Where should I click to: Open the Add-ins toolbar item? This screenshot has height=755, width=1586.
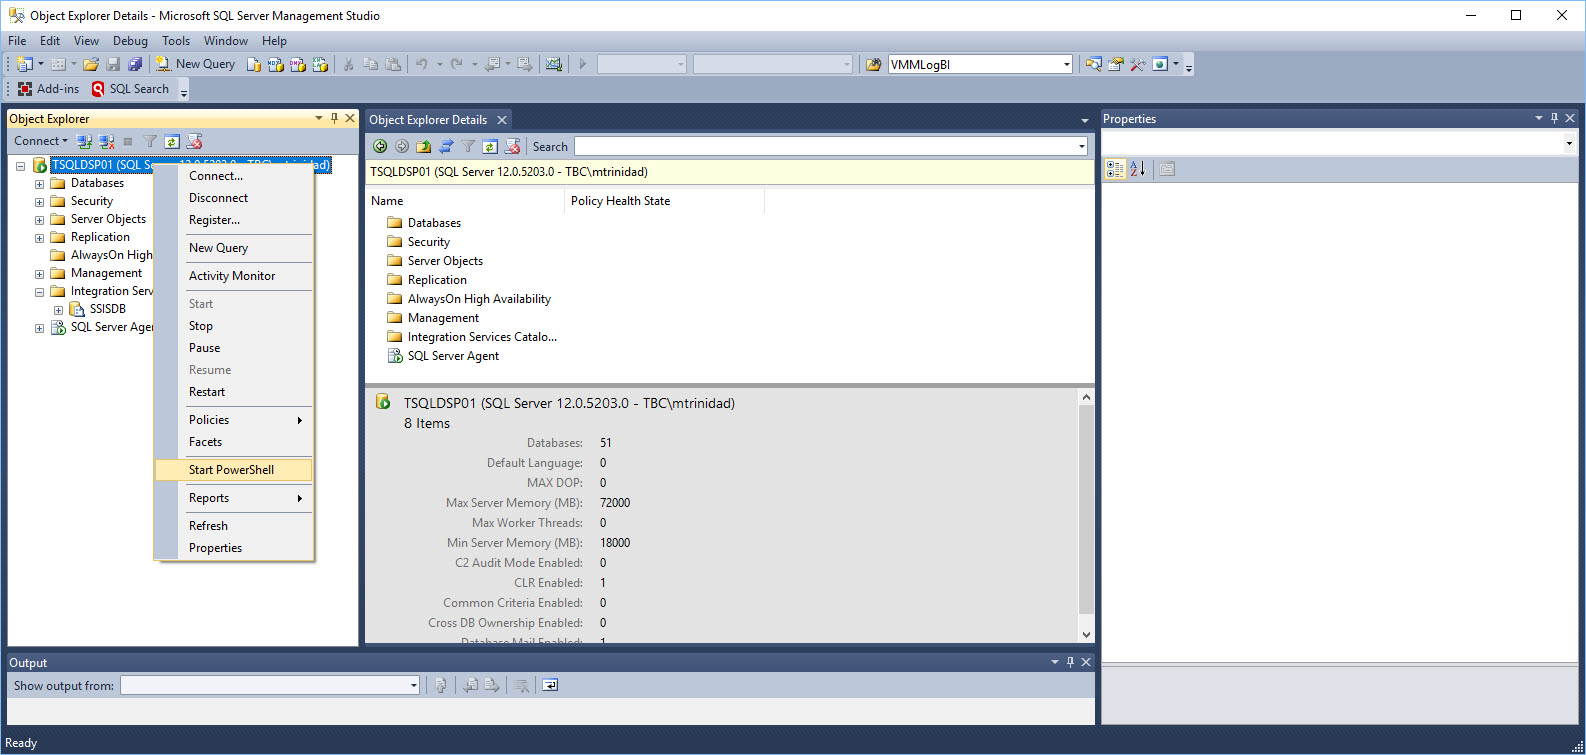[x=48, y=89]
